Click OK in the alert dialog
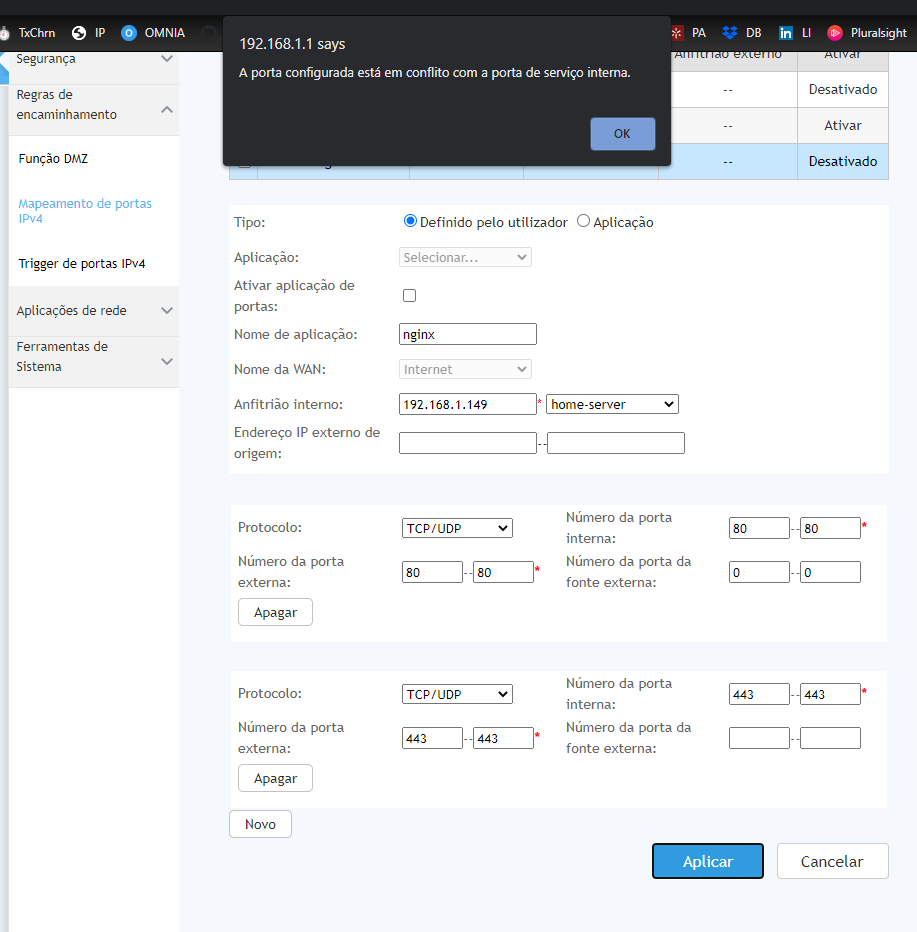Viewport: 917px width, 932px height. tap(622, 134)
